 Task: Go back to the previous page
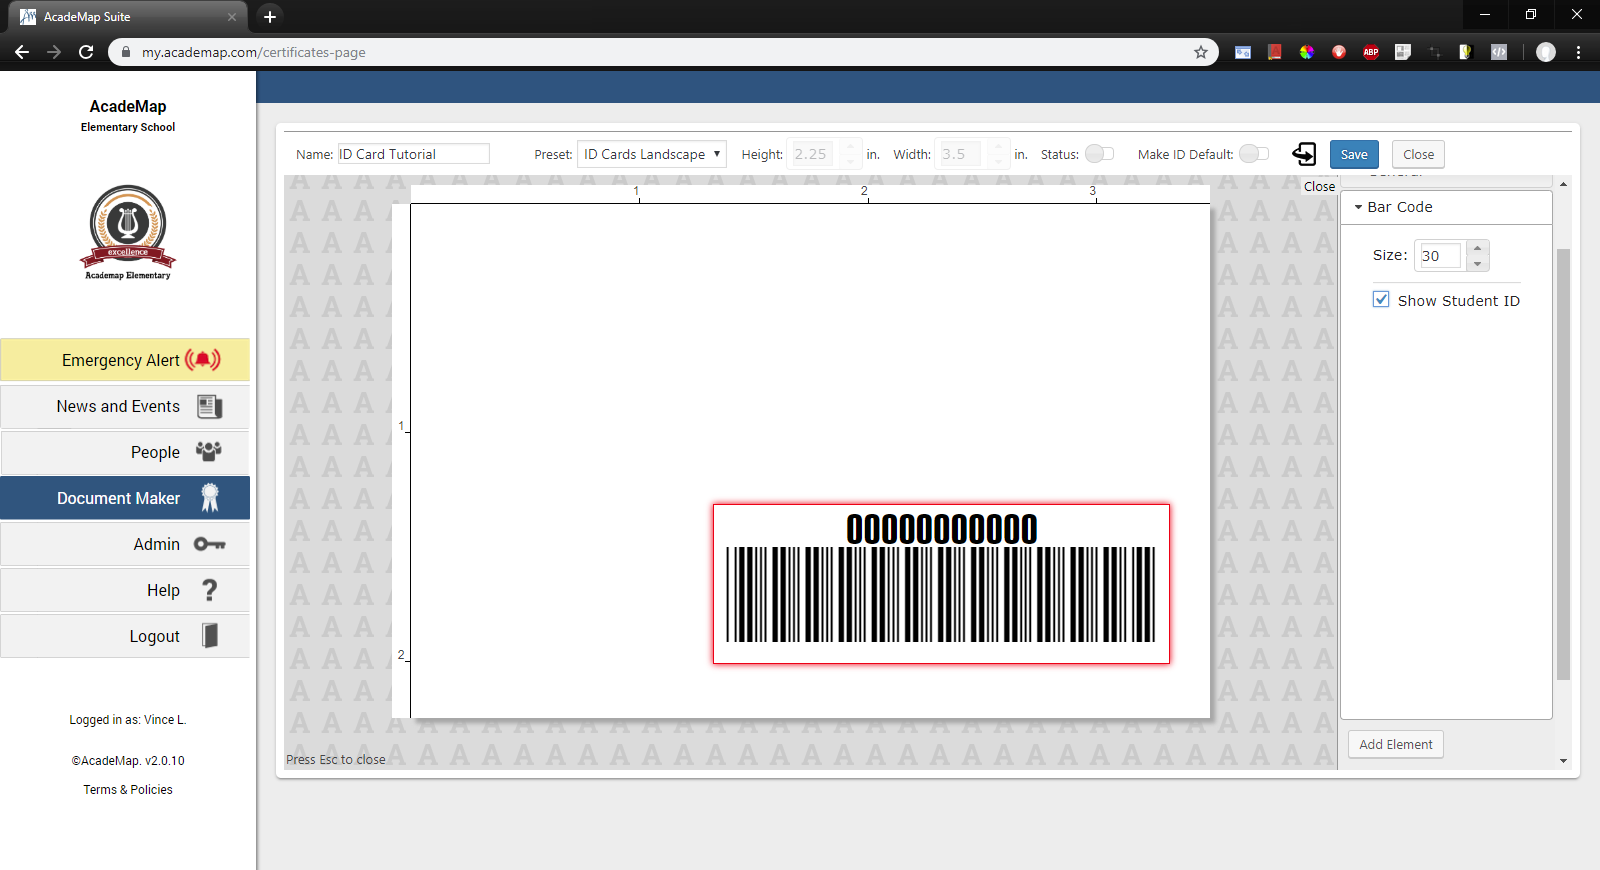(22, 52)
